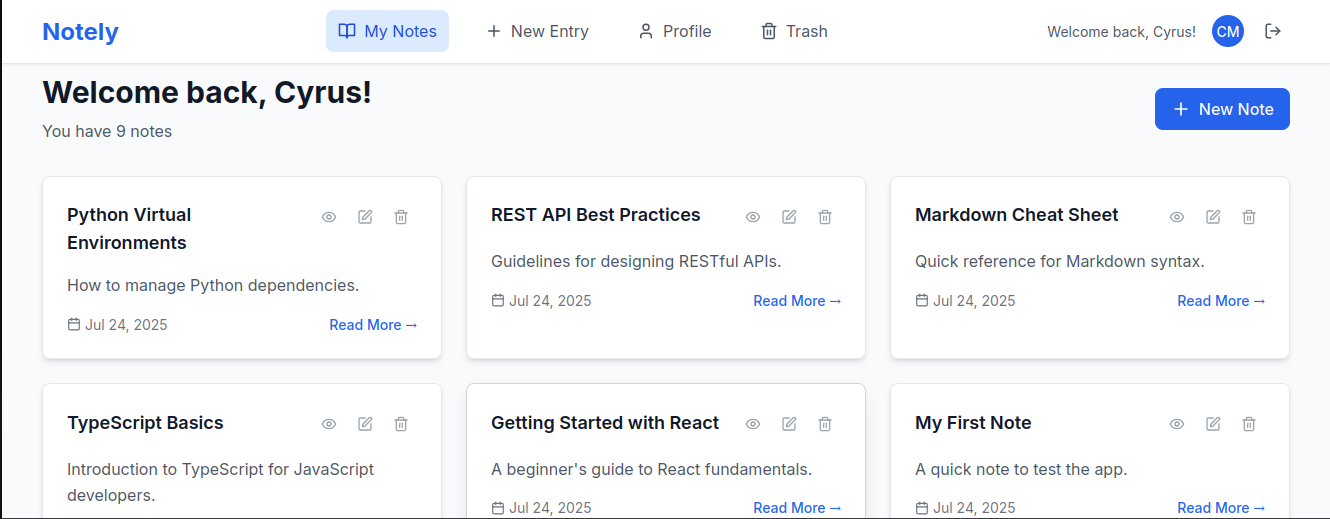Delete the TypeScript Basics note
The width and height of the screenshot is (1330, 519).
pyautogui.click(x=401, y=424)
